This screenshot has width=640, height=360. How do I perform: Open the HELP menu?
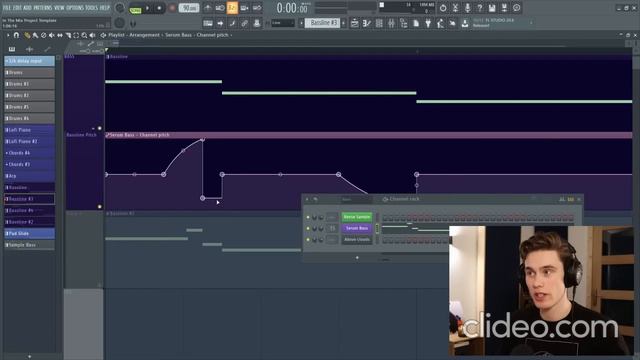pyautogui.click(x=105, y=8)
